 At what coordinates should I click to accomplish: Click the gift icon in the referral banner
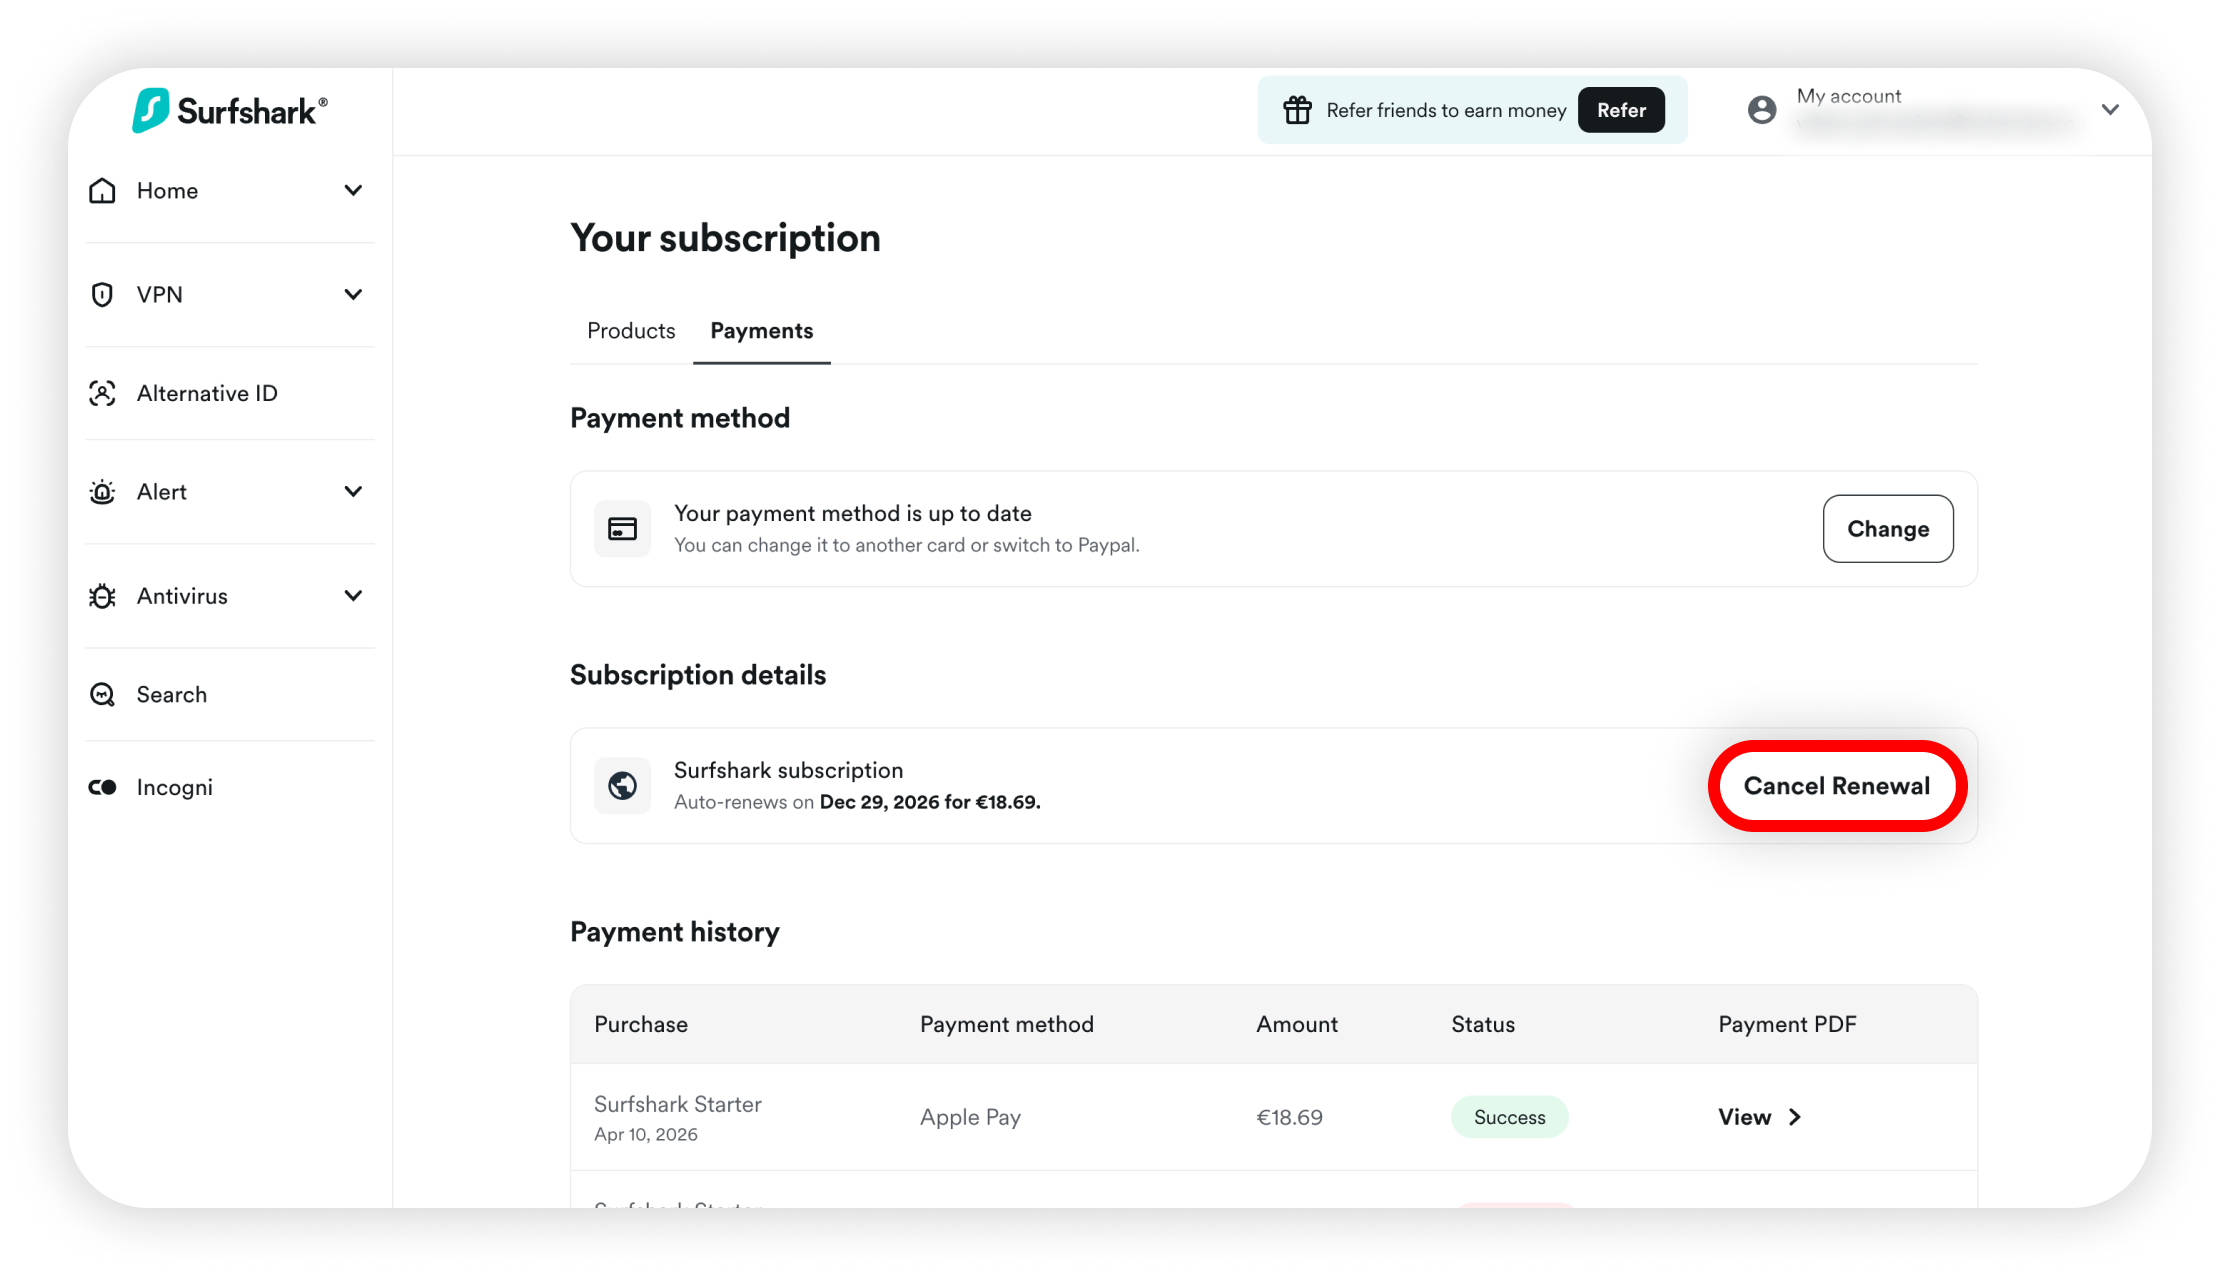click(1297, 110)
